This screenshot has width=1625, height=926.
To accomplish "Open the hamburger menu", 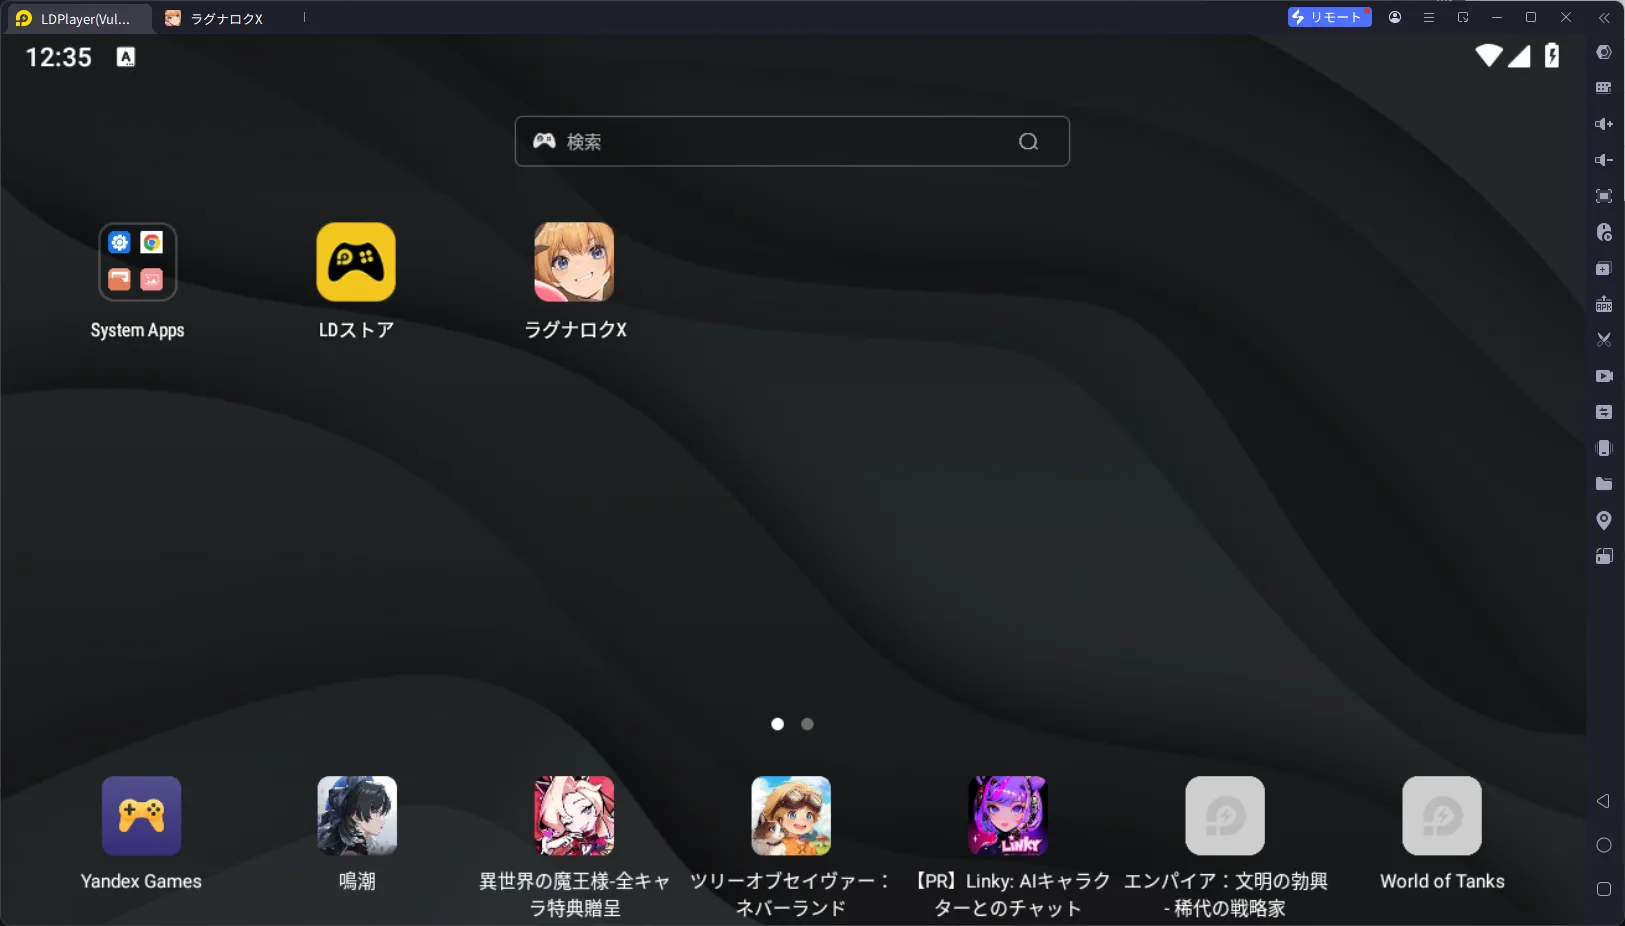I will (1427, 17).
